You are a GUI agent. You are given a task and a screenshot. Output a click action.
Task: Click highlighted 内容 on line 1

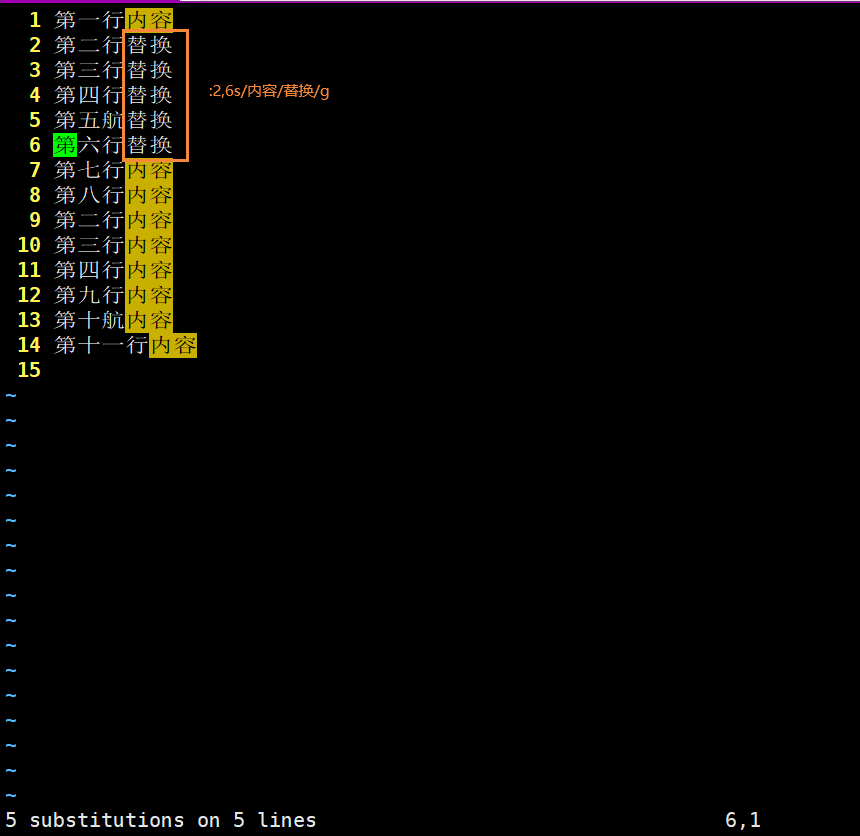pos(149,20)
